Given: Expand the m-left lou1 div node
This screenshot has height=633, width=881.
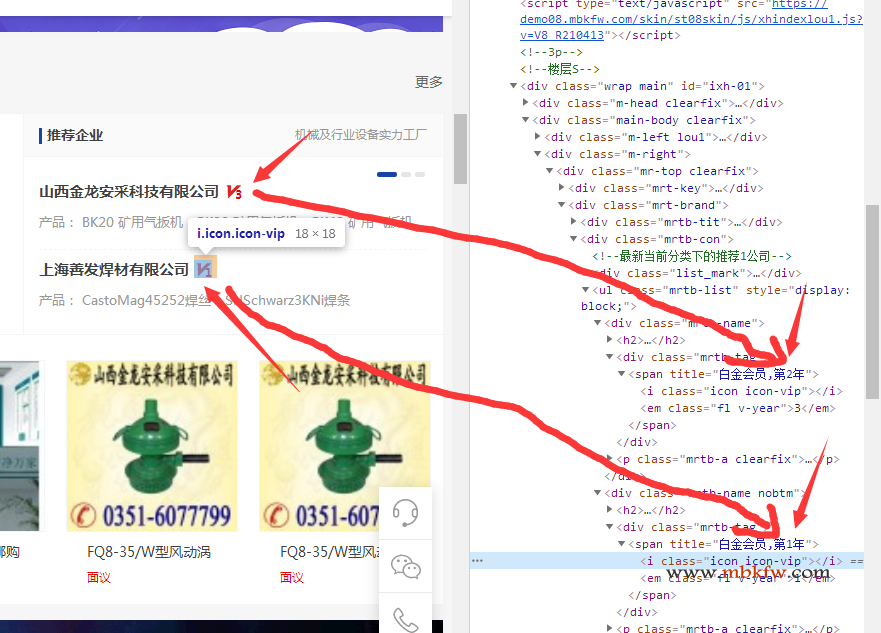Looking at the screenshot, I should pos(538,137).
